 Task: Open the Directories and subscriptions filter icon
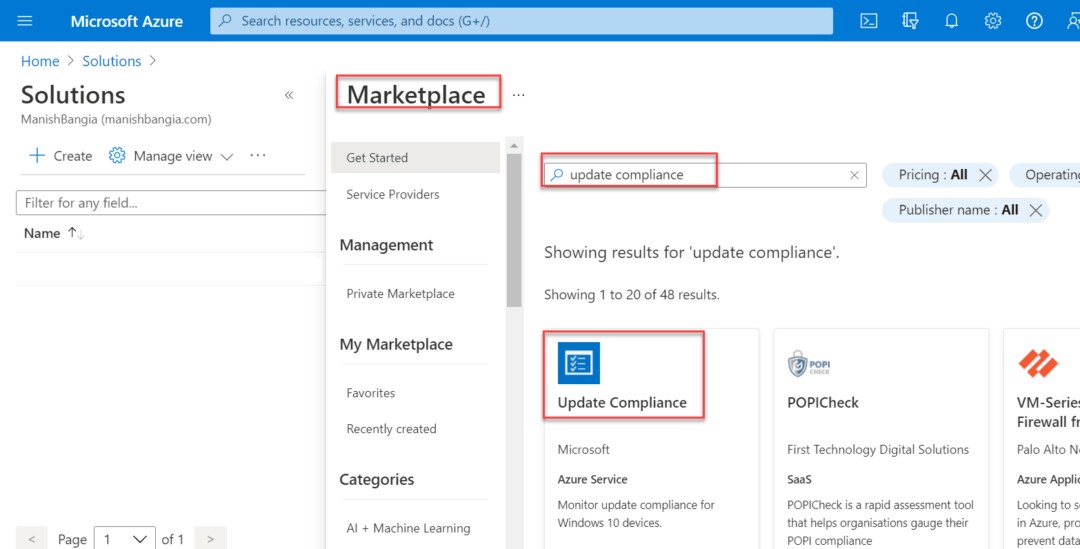(910, 21)
